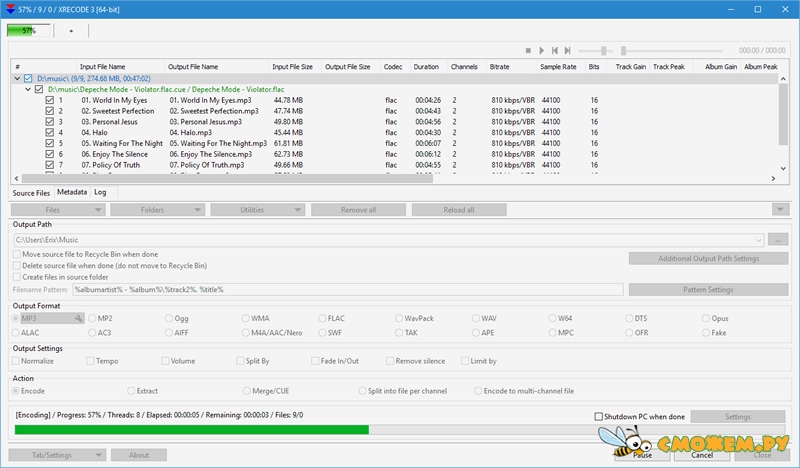Open dropdown arrow right of Reload all

(780, 209)
